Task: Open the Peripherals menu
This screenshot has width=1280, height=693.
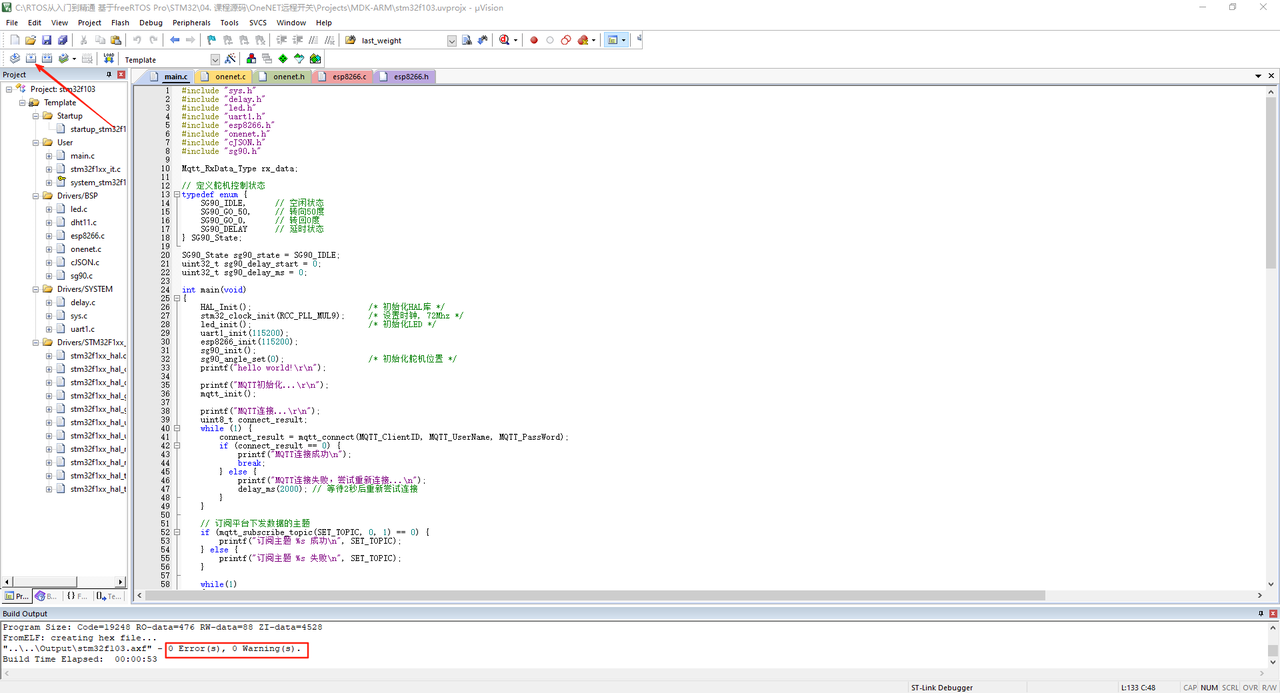Action: click(191, 22)
